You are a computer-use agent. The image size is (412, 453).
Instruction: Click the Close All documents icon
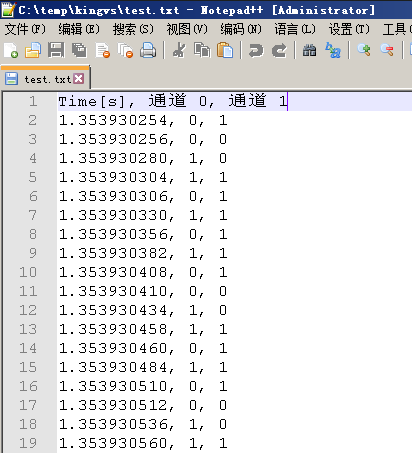(125, 50)
